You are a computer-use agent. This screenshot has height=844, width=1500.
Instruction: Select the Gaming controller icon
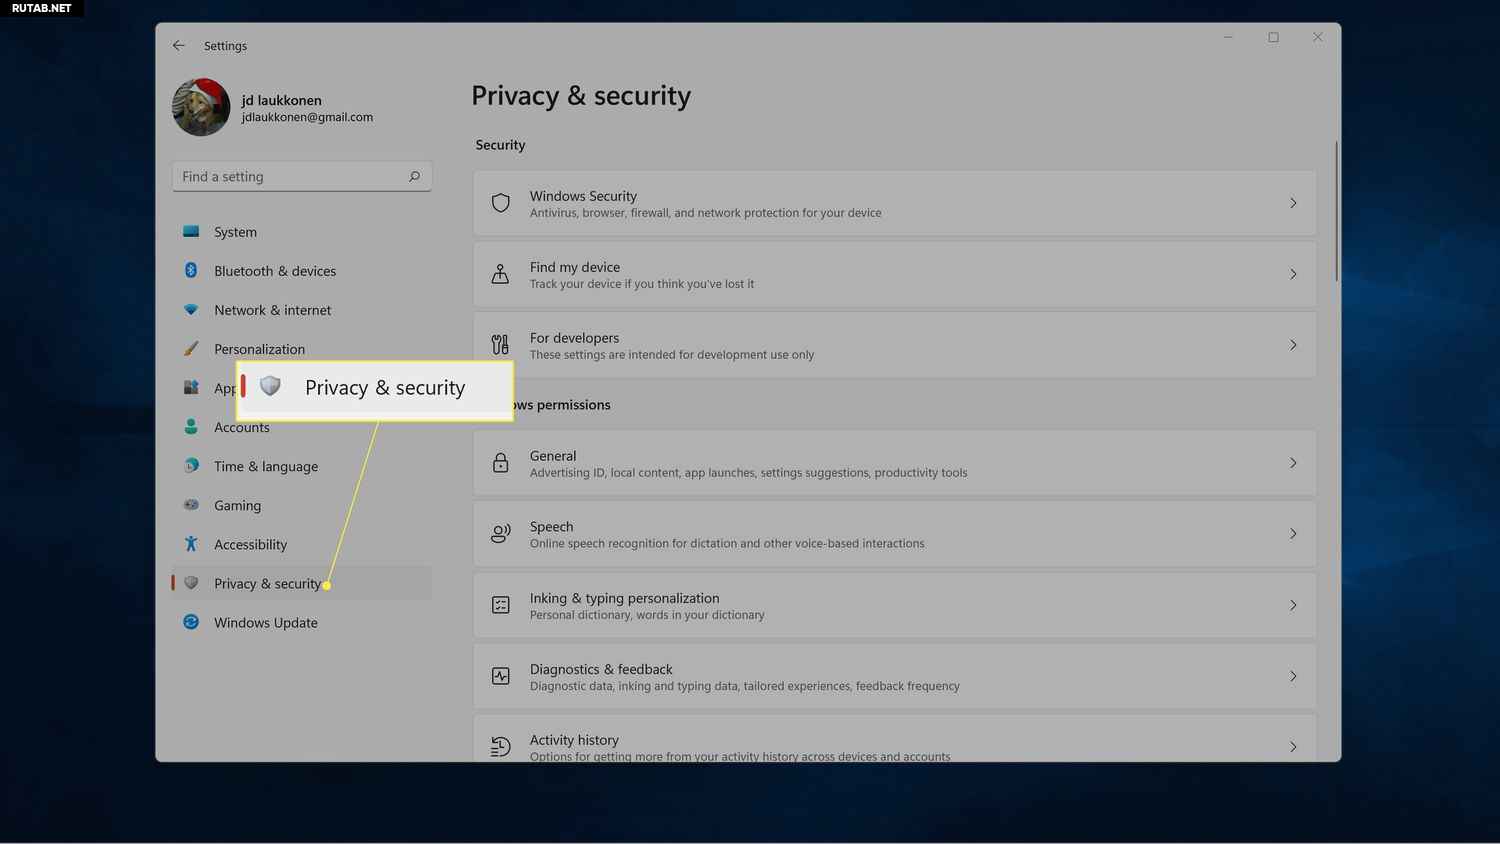pyautogui.click(x=191, y=505)
